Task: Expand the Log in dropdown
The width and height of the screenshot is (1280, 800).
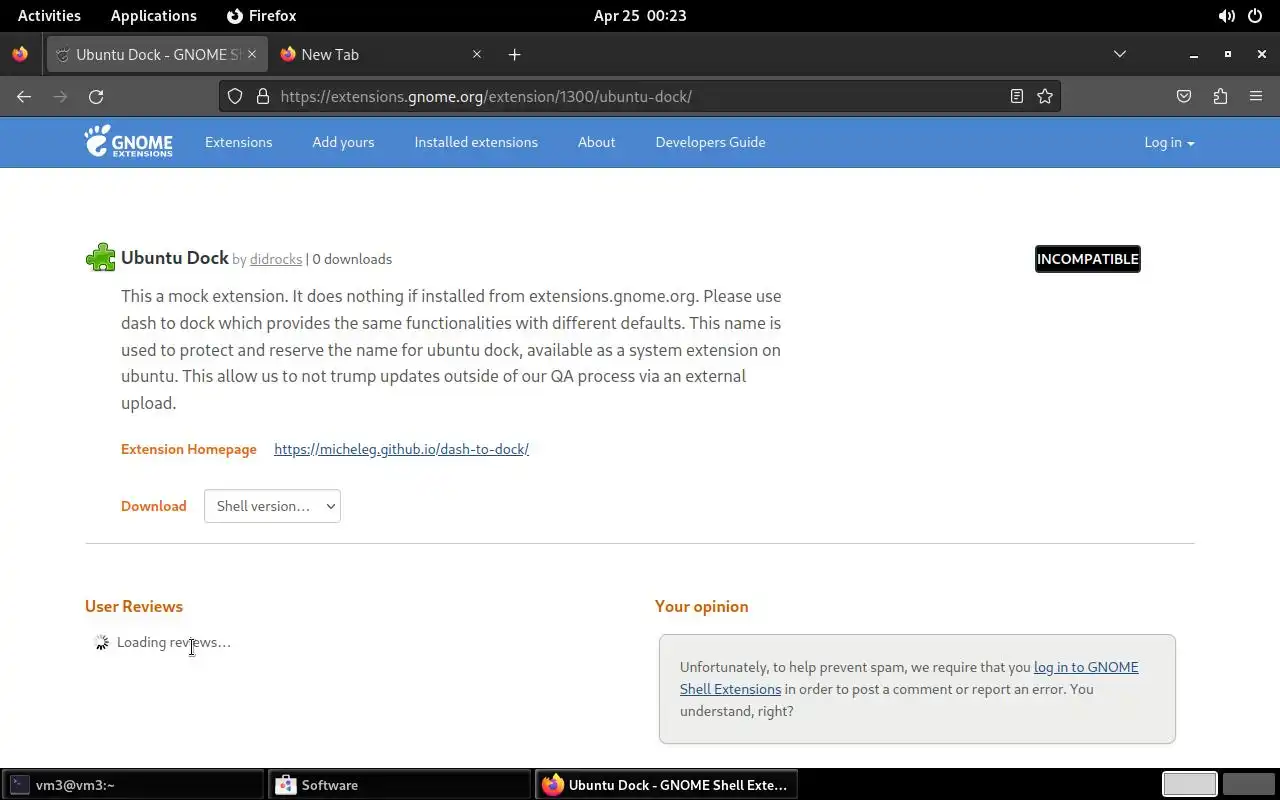Action: [1169, 142]
